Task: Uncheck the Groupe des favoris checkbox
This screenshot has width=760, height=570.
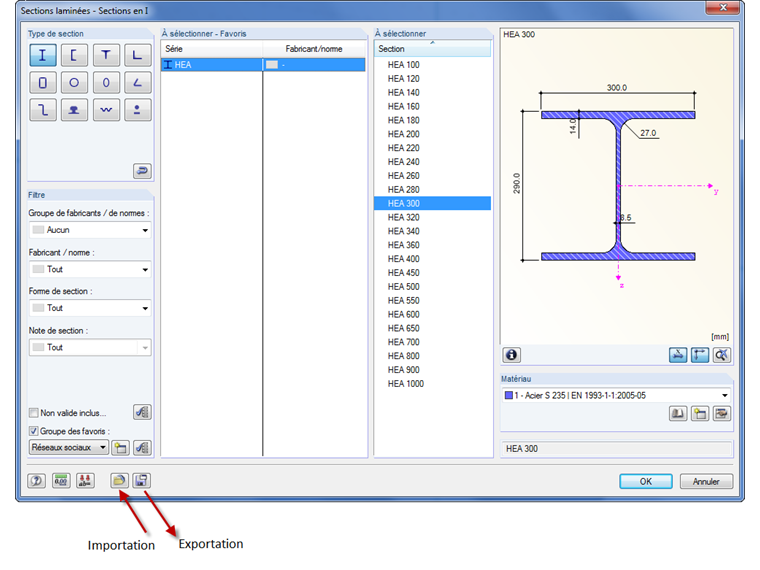Action: pyautogui.click(x=33, y=431)
